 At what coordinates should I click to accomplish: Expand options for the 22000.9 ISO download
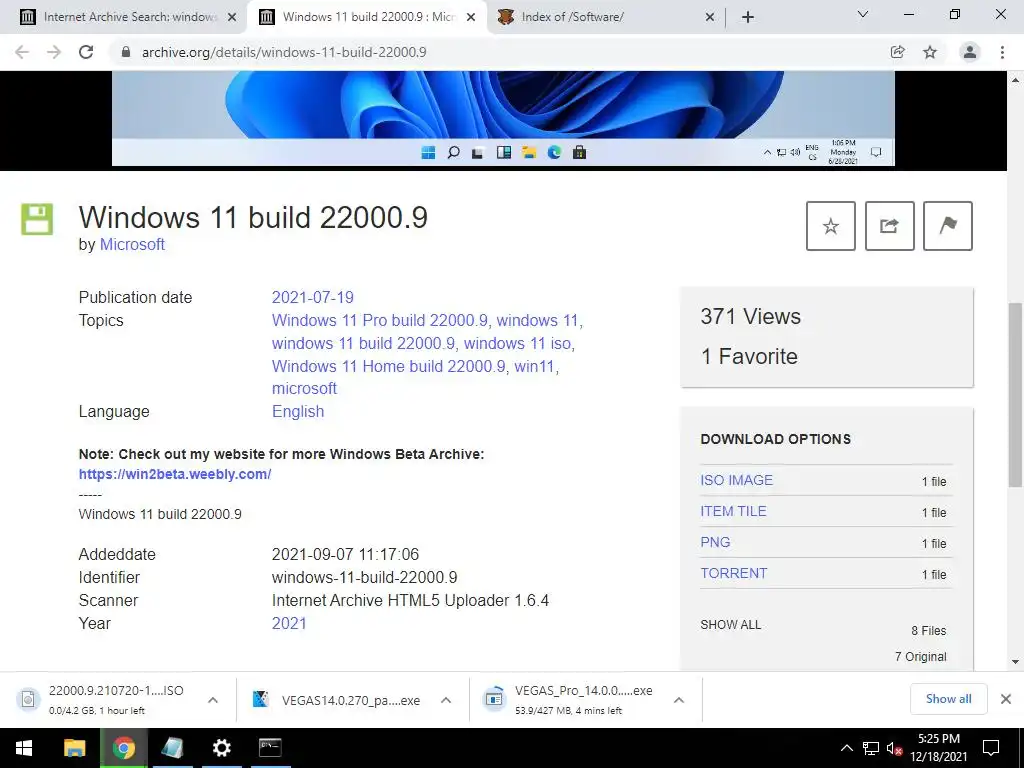[213, 700]
